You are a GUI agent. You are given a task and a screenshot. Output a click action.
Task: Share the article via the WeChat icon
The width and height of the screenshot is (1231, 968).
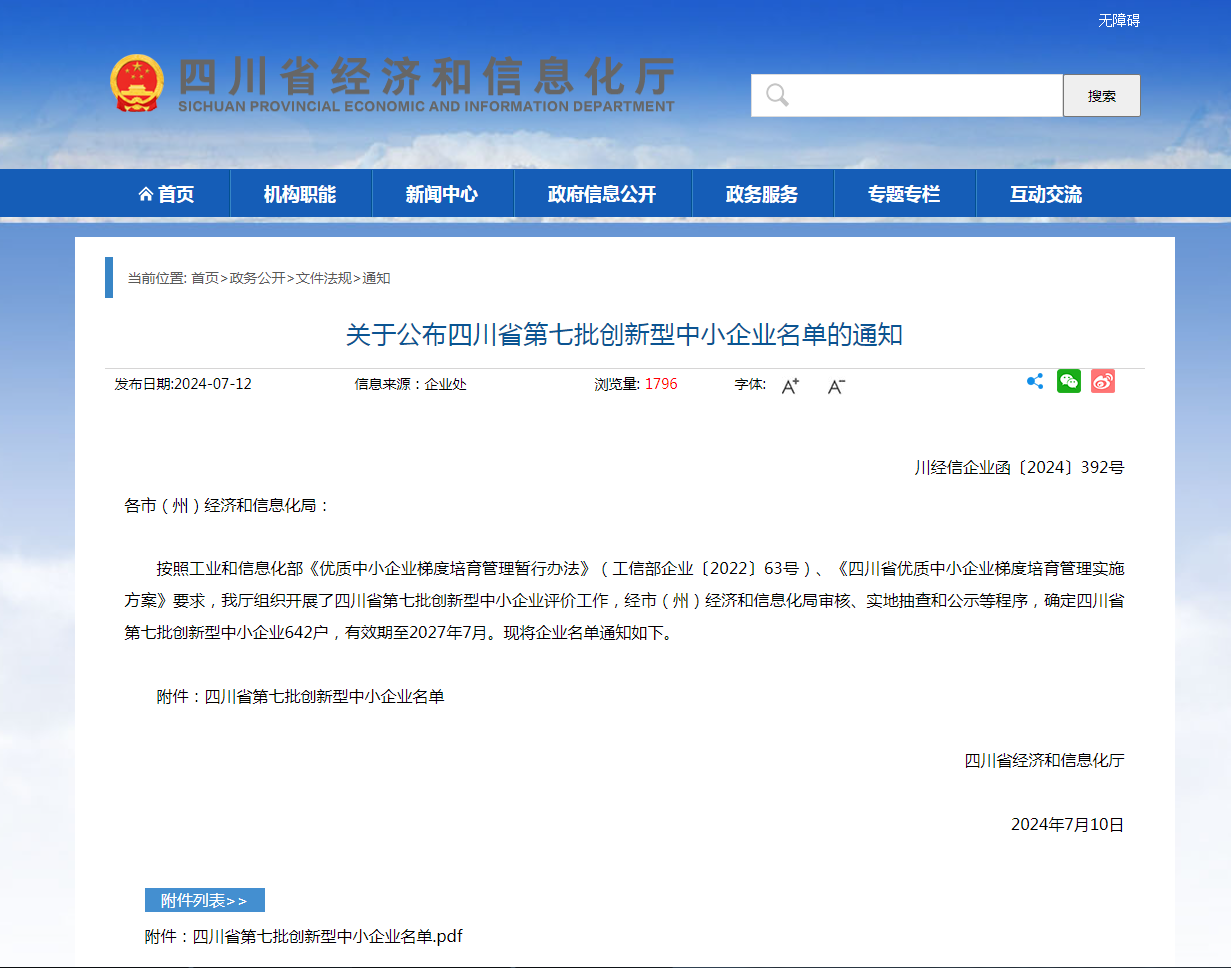click(x=1068, y=381)
